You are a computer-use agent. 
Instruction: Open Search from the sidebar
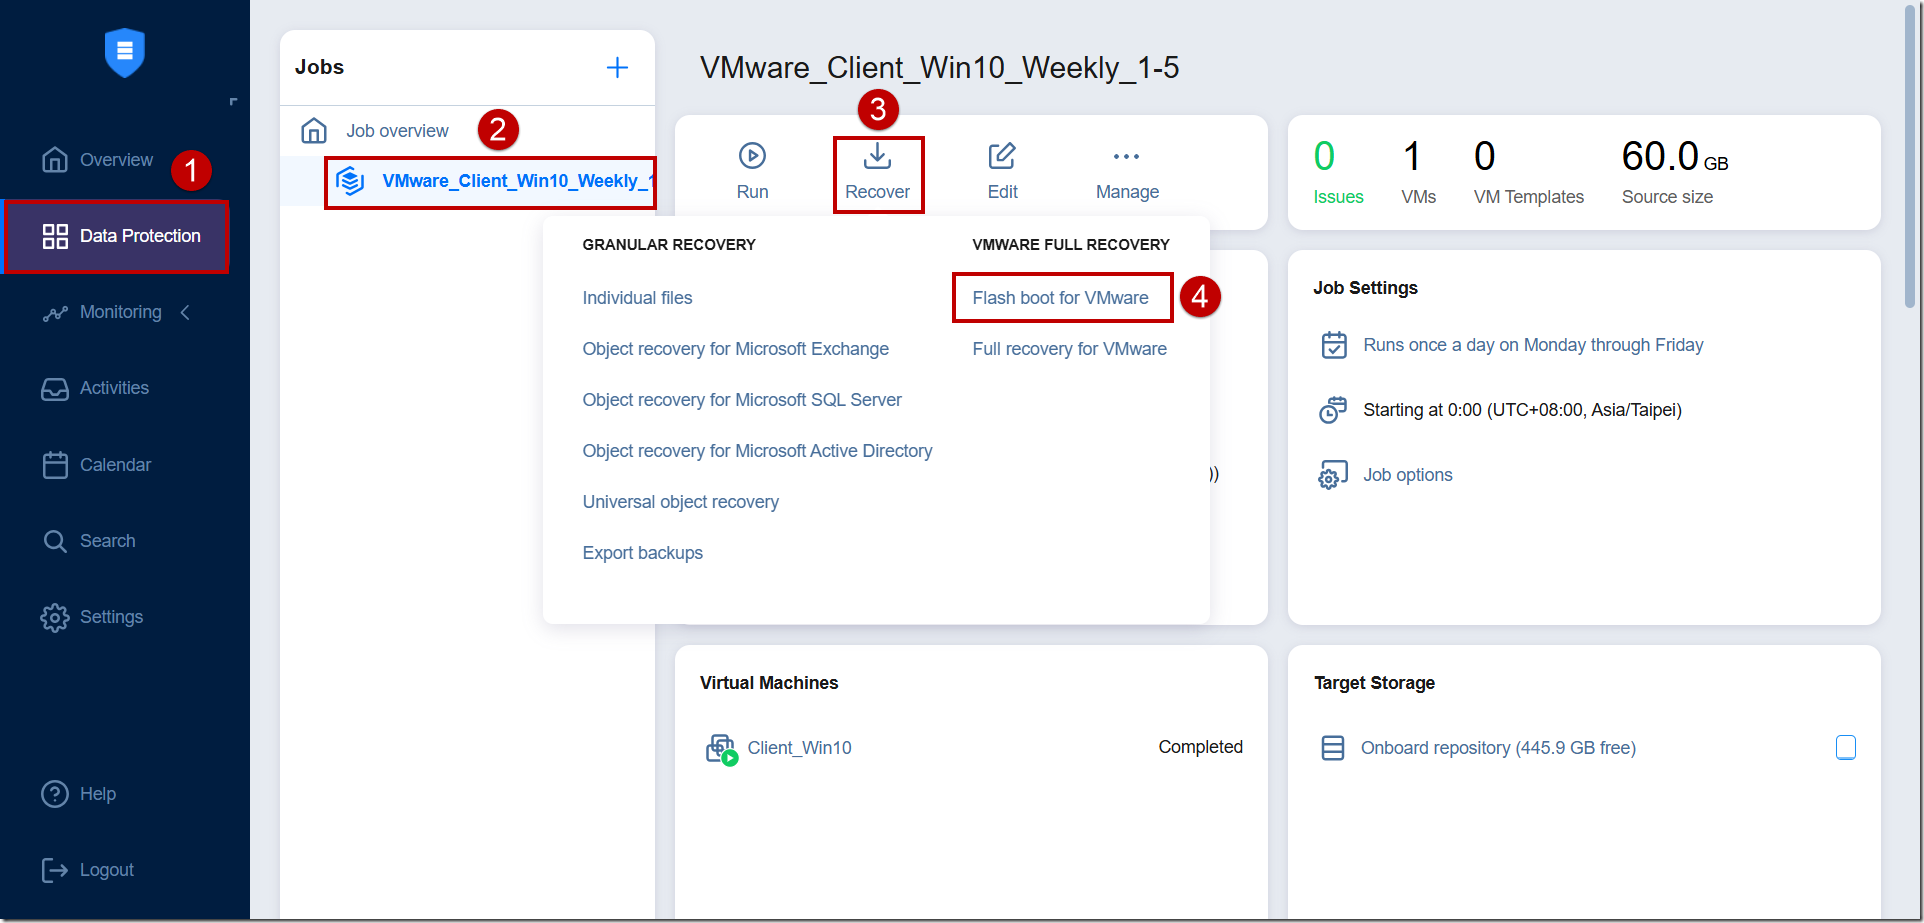coord(107,541)
